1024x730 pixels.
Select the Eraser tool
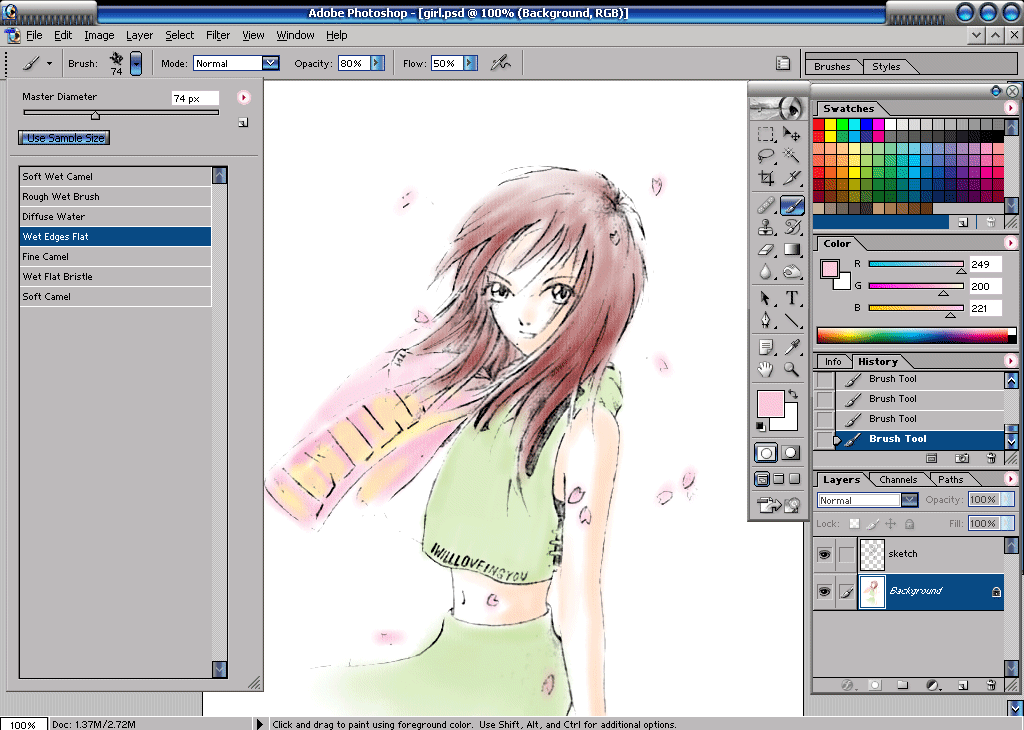pos(766,249)
